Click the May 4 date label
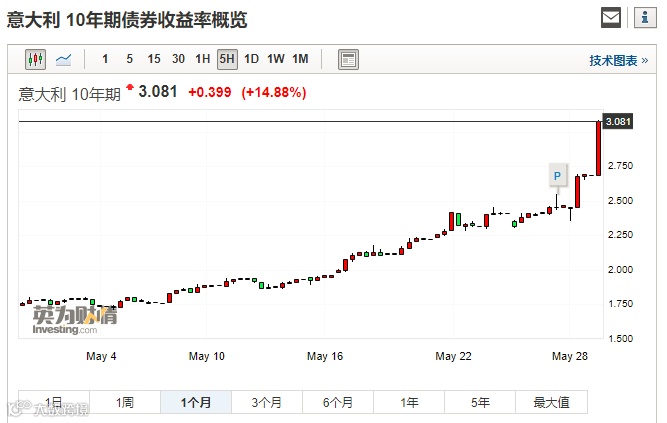This screenshot has height=423, width=667. tap(101, 356)
